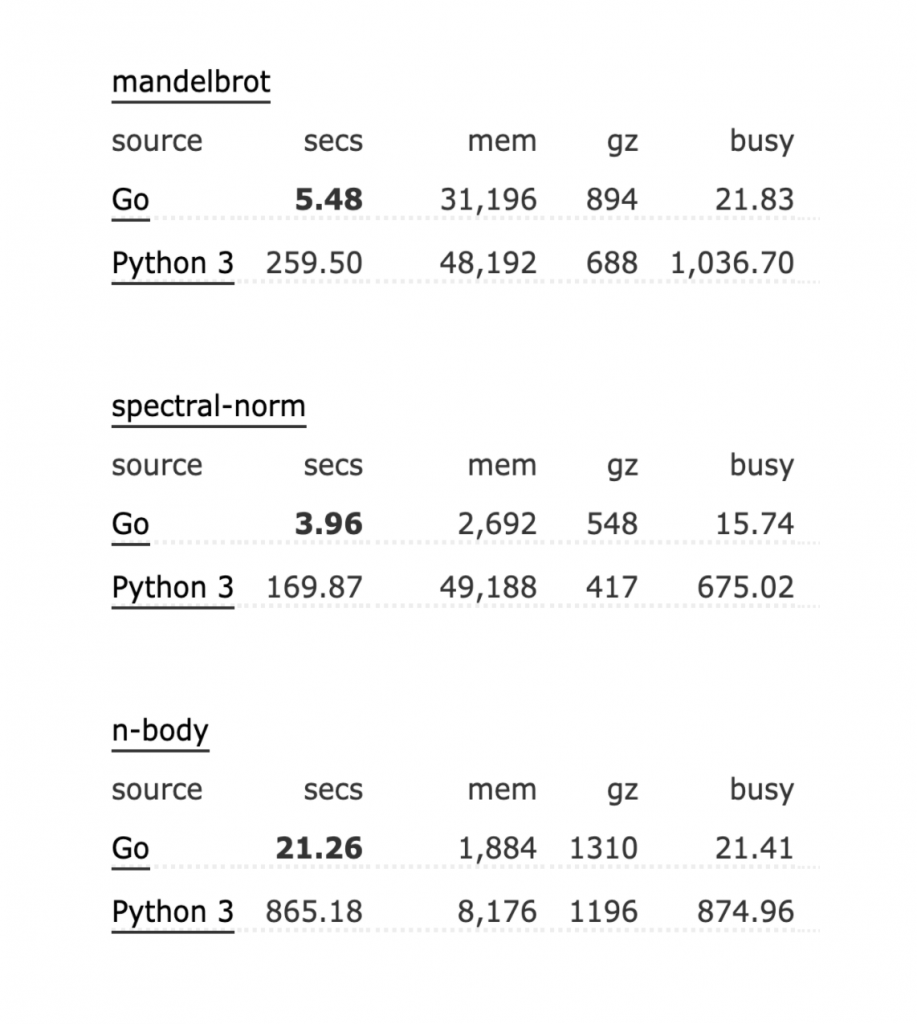Open the mandelbrot benchmark link

(x=190, y=82)
